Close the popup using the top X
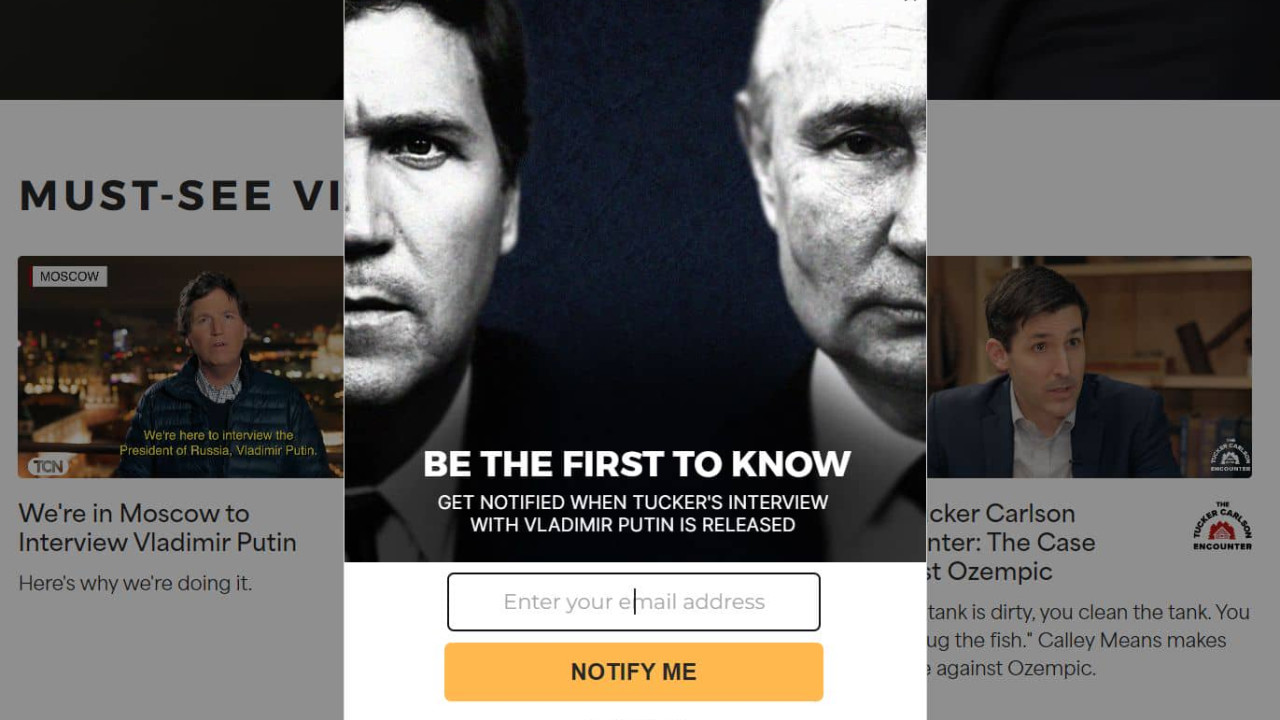The image size is (1280, 720). click(909, 2)
